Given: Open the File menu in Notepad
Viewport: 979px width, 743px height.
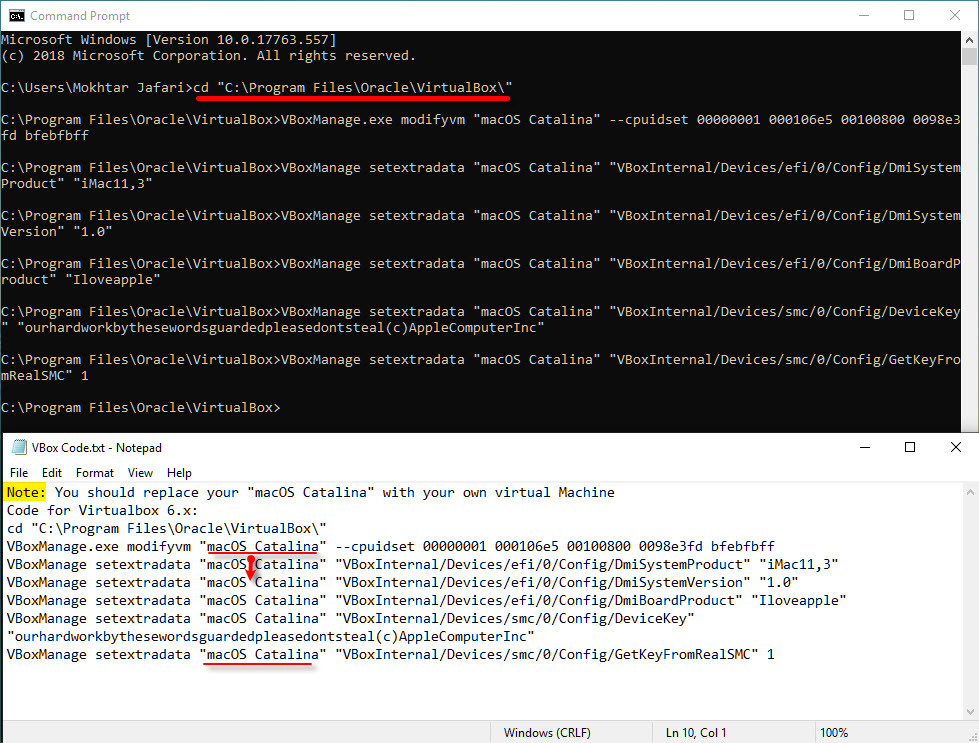Looking at the screenshot, I should point(19,473).
